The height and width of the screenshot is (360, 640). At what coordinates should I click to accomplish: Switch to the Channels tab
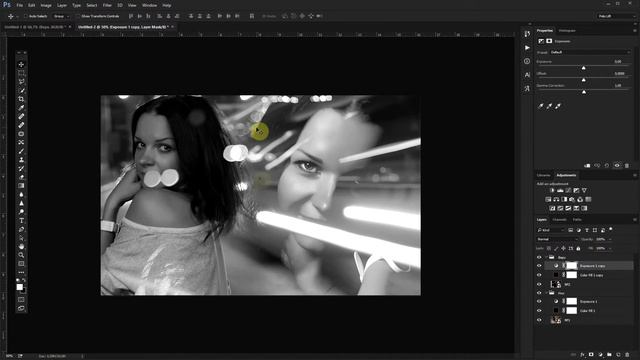(x=559, y=220)
